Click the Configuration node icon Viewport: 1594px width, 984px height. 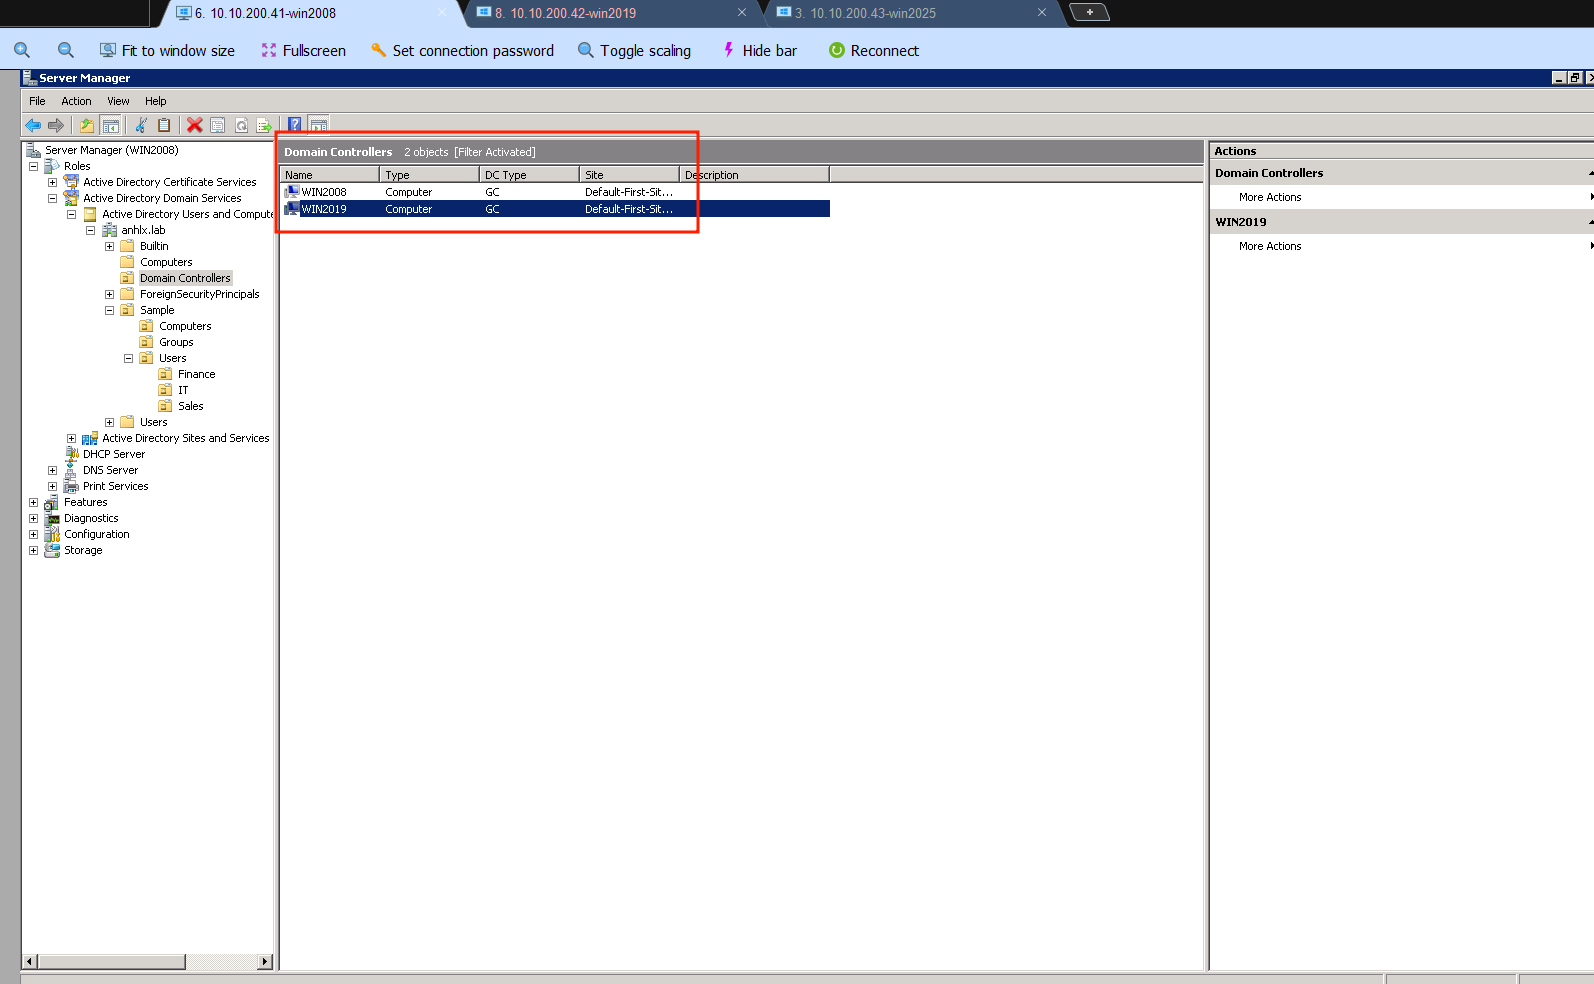point(52,534)
